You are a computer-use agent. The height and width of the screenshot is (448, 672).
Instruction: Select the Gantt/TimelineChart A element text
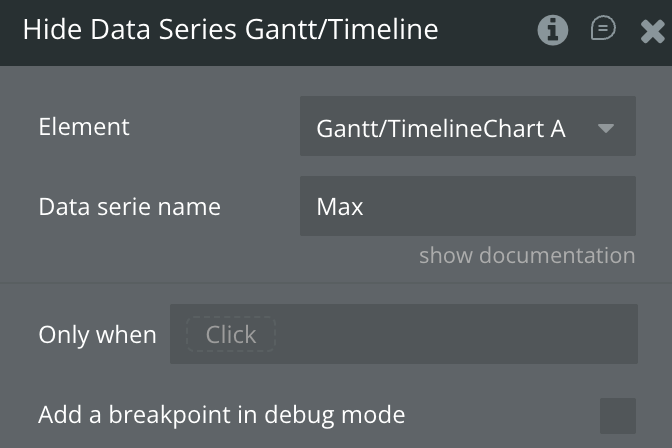point(440,128)
